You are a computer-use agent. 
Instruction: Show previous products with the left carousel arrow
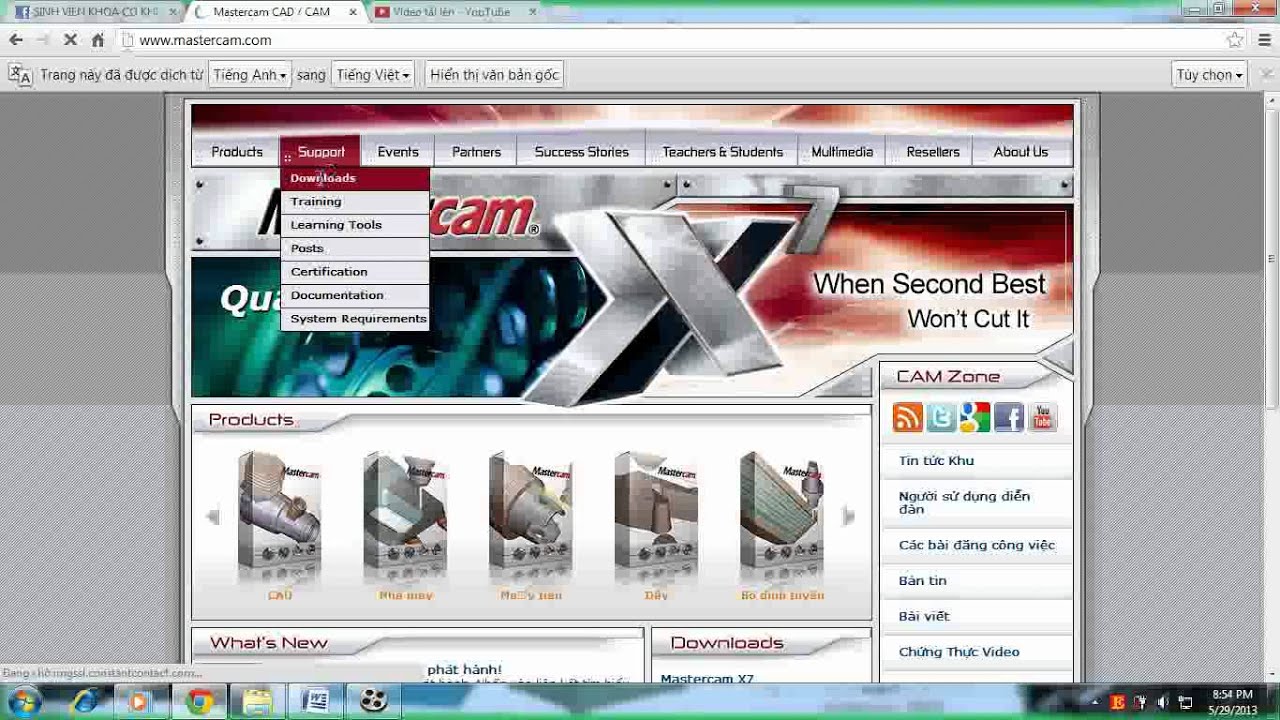(212, 516)
